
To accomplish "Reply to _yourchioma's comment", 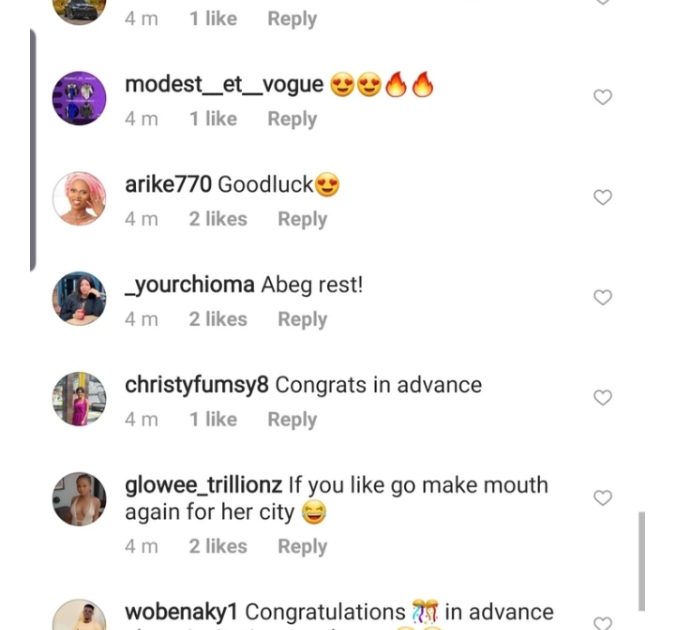I will 302,319.
